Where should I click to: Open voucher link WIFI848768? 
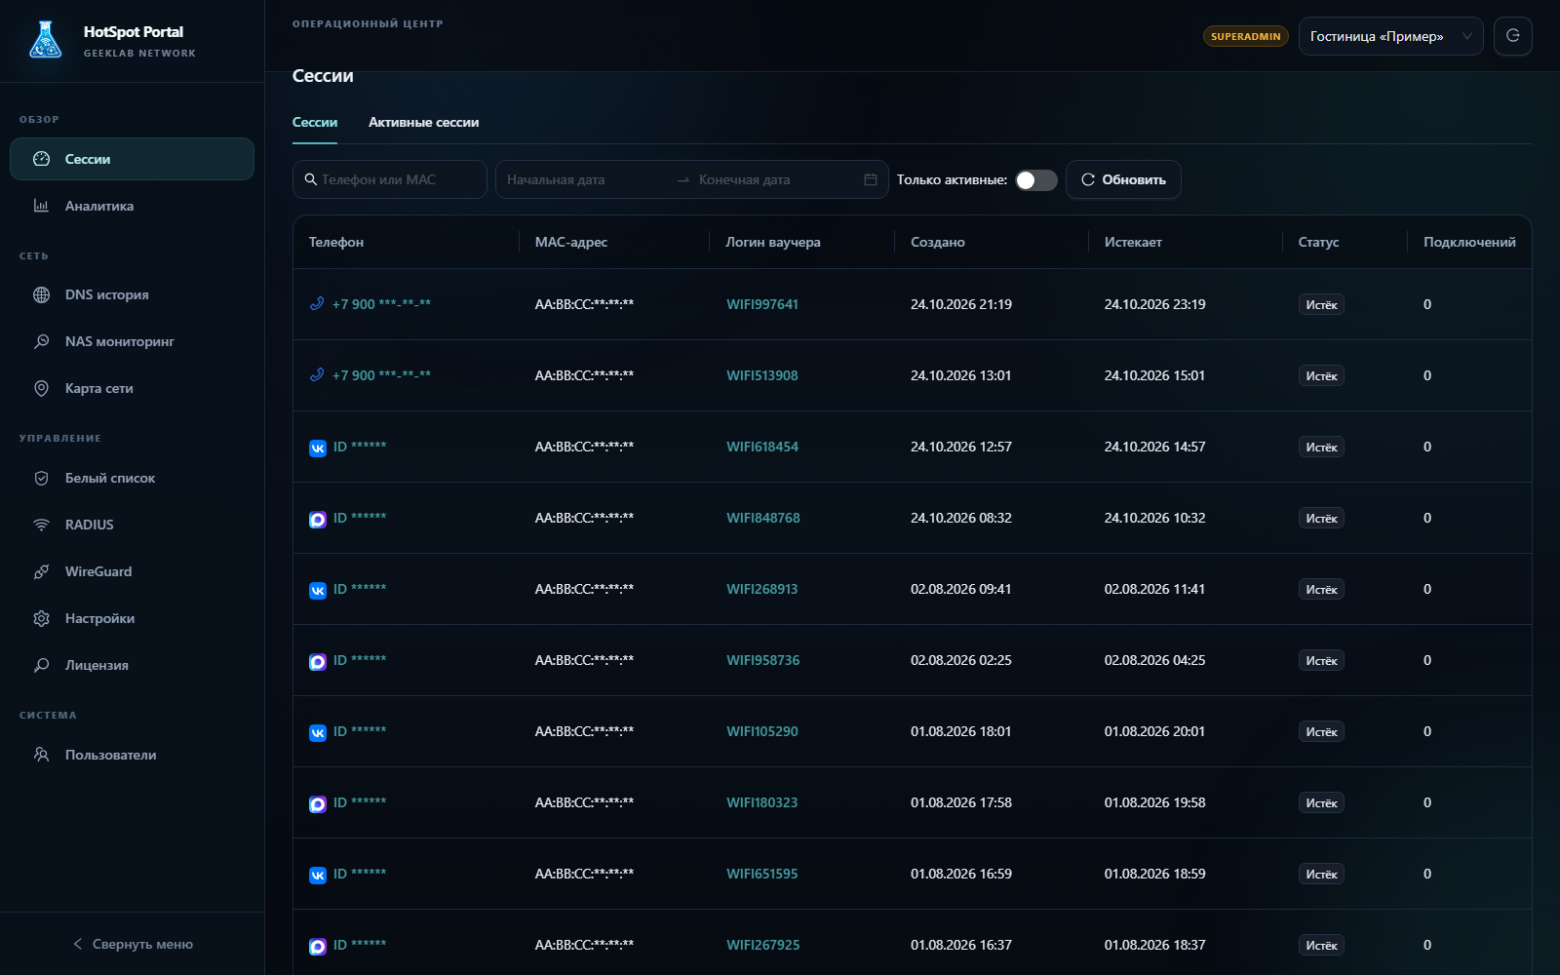[763, 518]
